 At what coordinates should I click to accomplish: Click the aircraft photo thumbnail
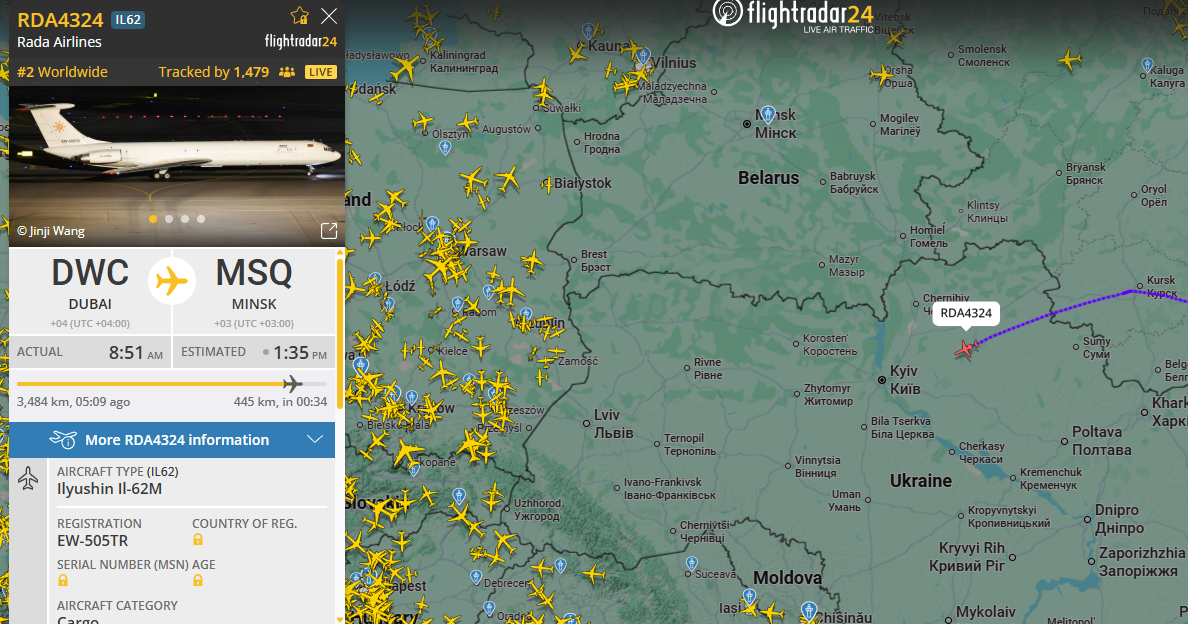pyautogui.click(x=177, y=164)
